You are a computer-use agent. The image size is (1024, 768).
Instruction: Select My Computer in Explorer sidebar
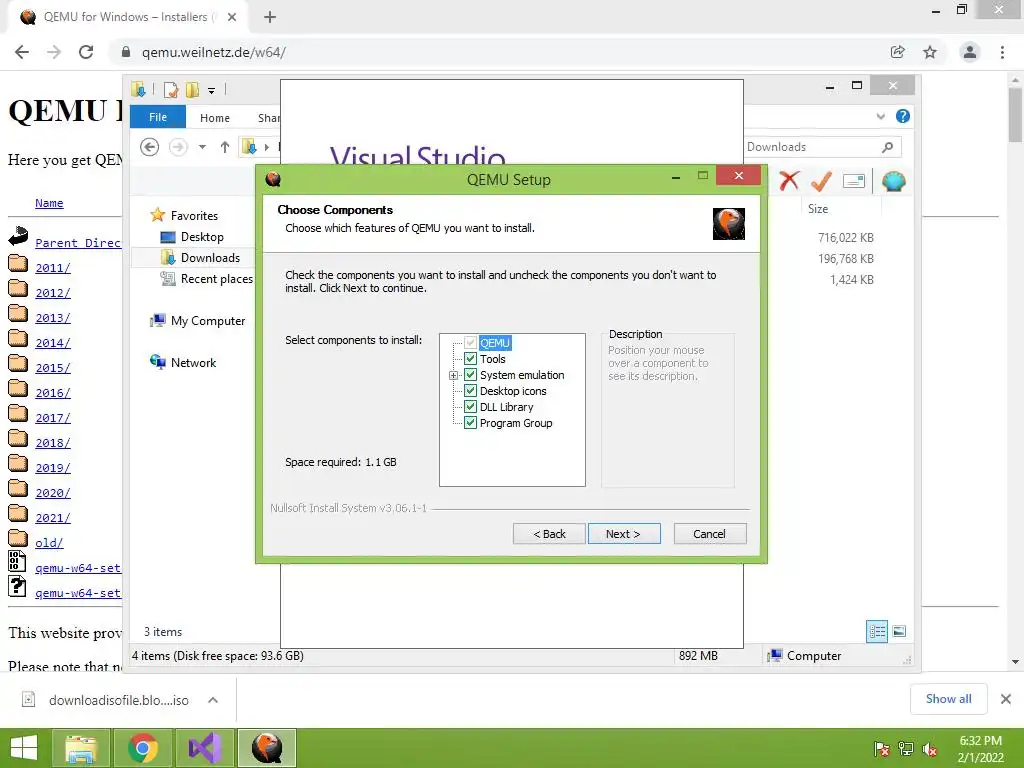pyautogui.click(x=208, y=321)
